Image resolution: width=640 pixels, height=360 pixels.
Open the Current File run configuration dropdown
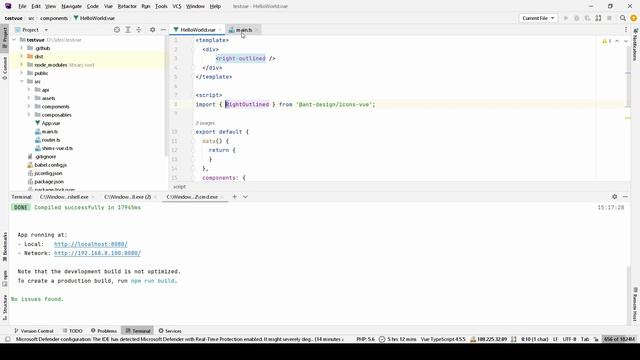pyautogui.click(x=538, y=18)
